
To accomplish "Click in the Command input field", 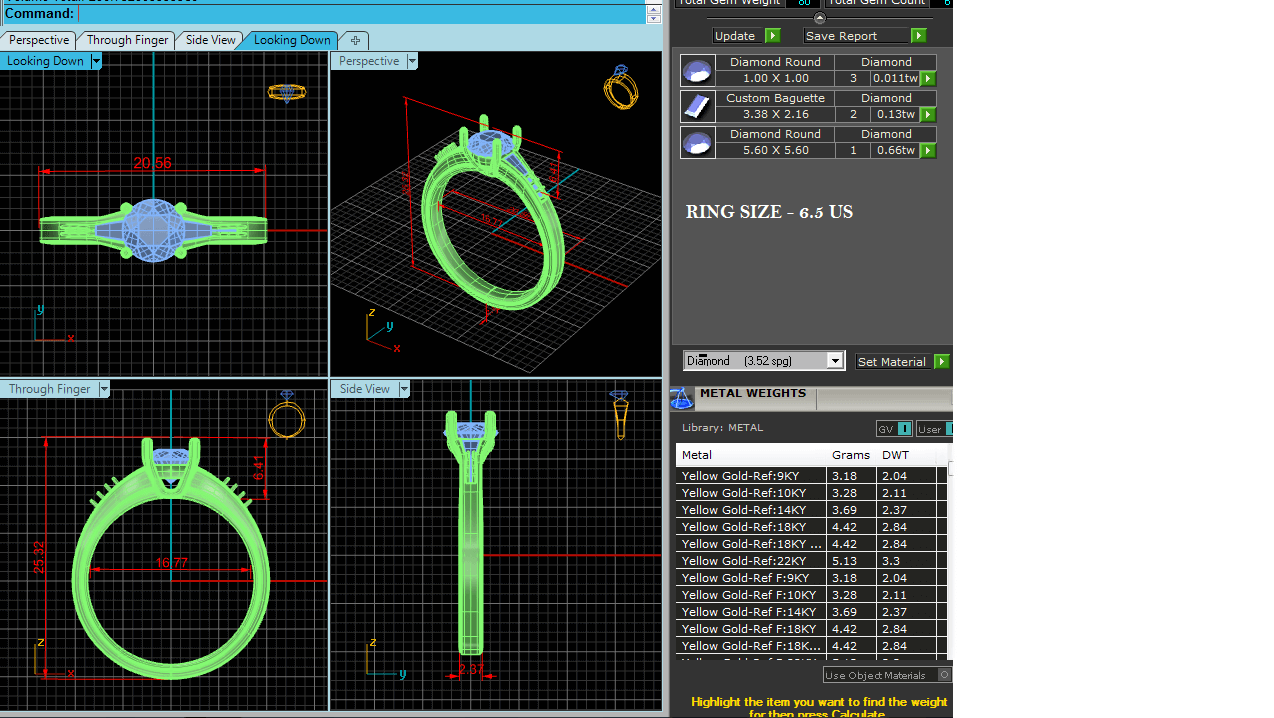I will [361, 14].
